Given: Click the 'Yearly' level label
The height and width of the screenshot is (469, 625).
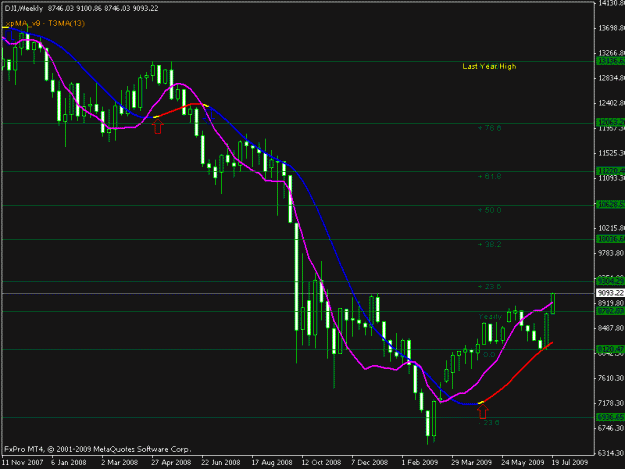Looking at the screenshot, I should coord(490,317).
